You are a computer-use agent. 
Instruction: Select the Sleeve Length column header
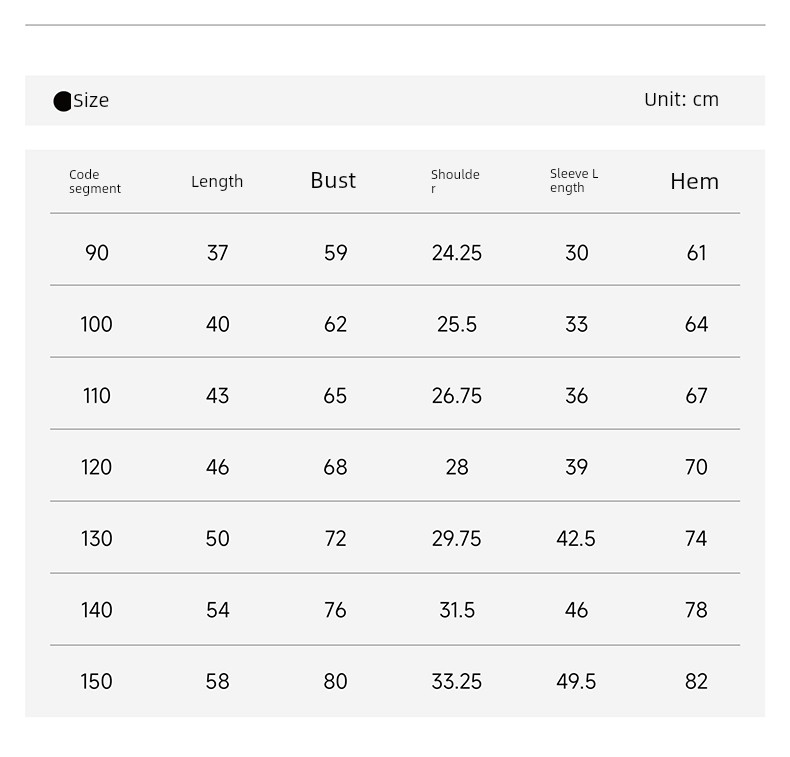[574, 180]
